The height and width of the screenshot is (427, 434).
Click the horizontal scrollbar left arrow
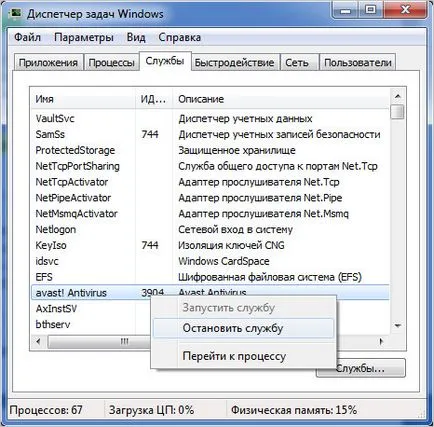(38, 341)
